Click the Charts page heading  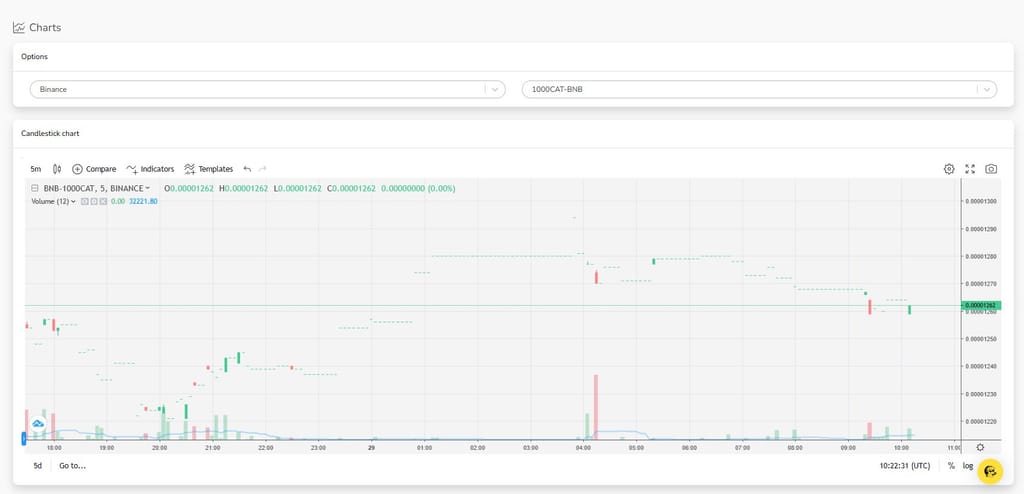[x=45, y=27]
